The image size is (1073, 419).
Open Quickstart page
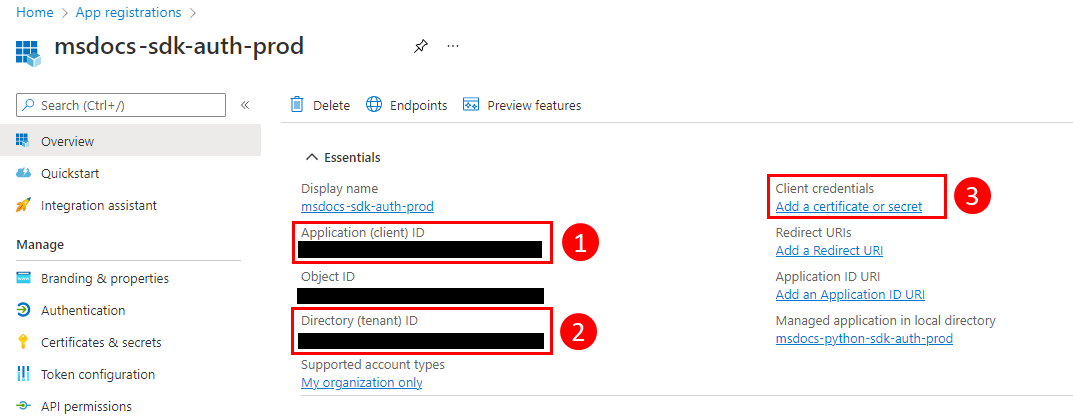[x=70, y=173]
